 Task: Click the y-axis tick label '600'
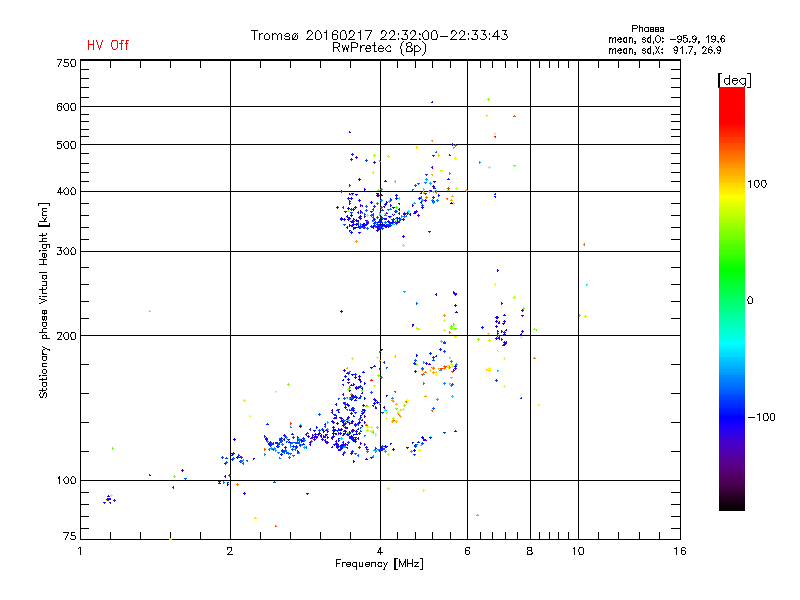click(x=66, y=107)
